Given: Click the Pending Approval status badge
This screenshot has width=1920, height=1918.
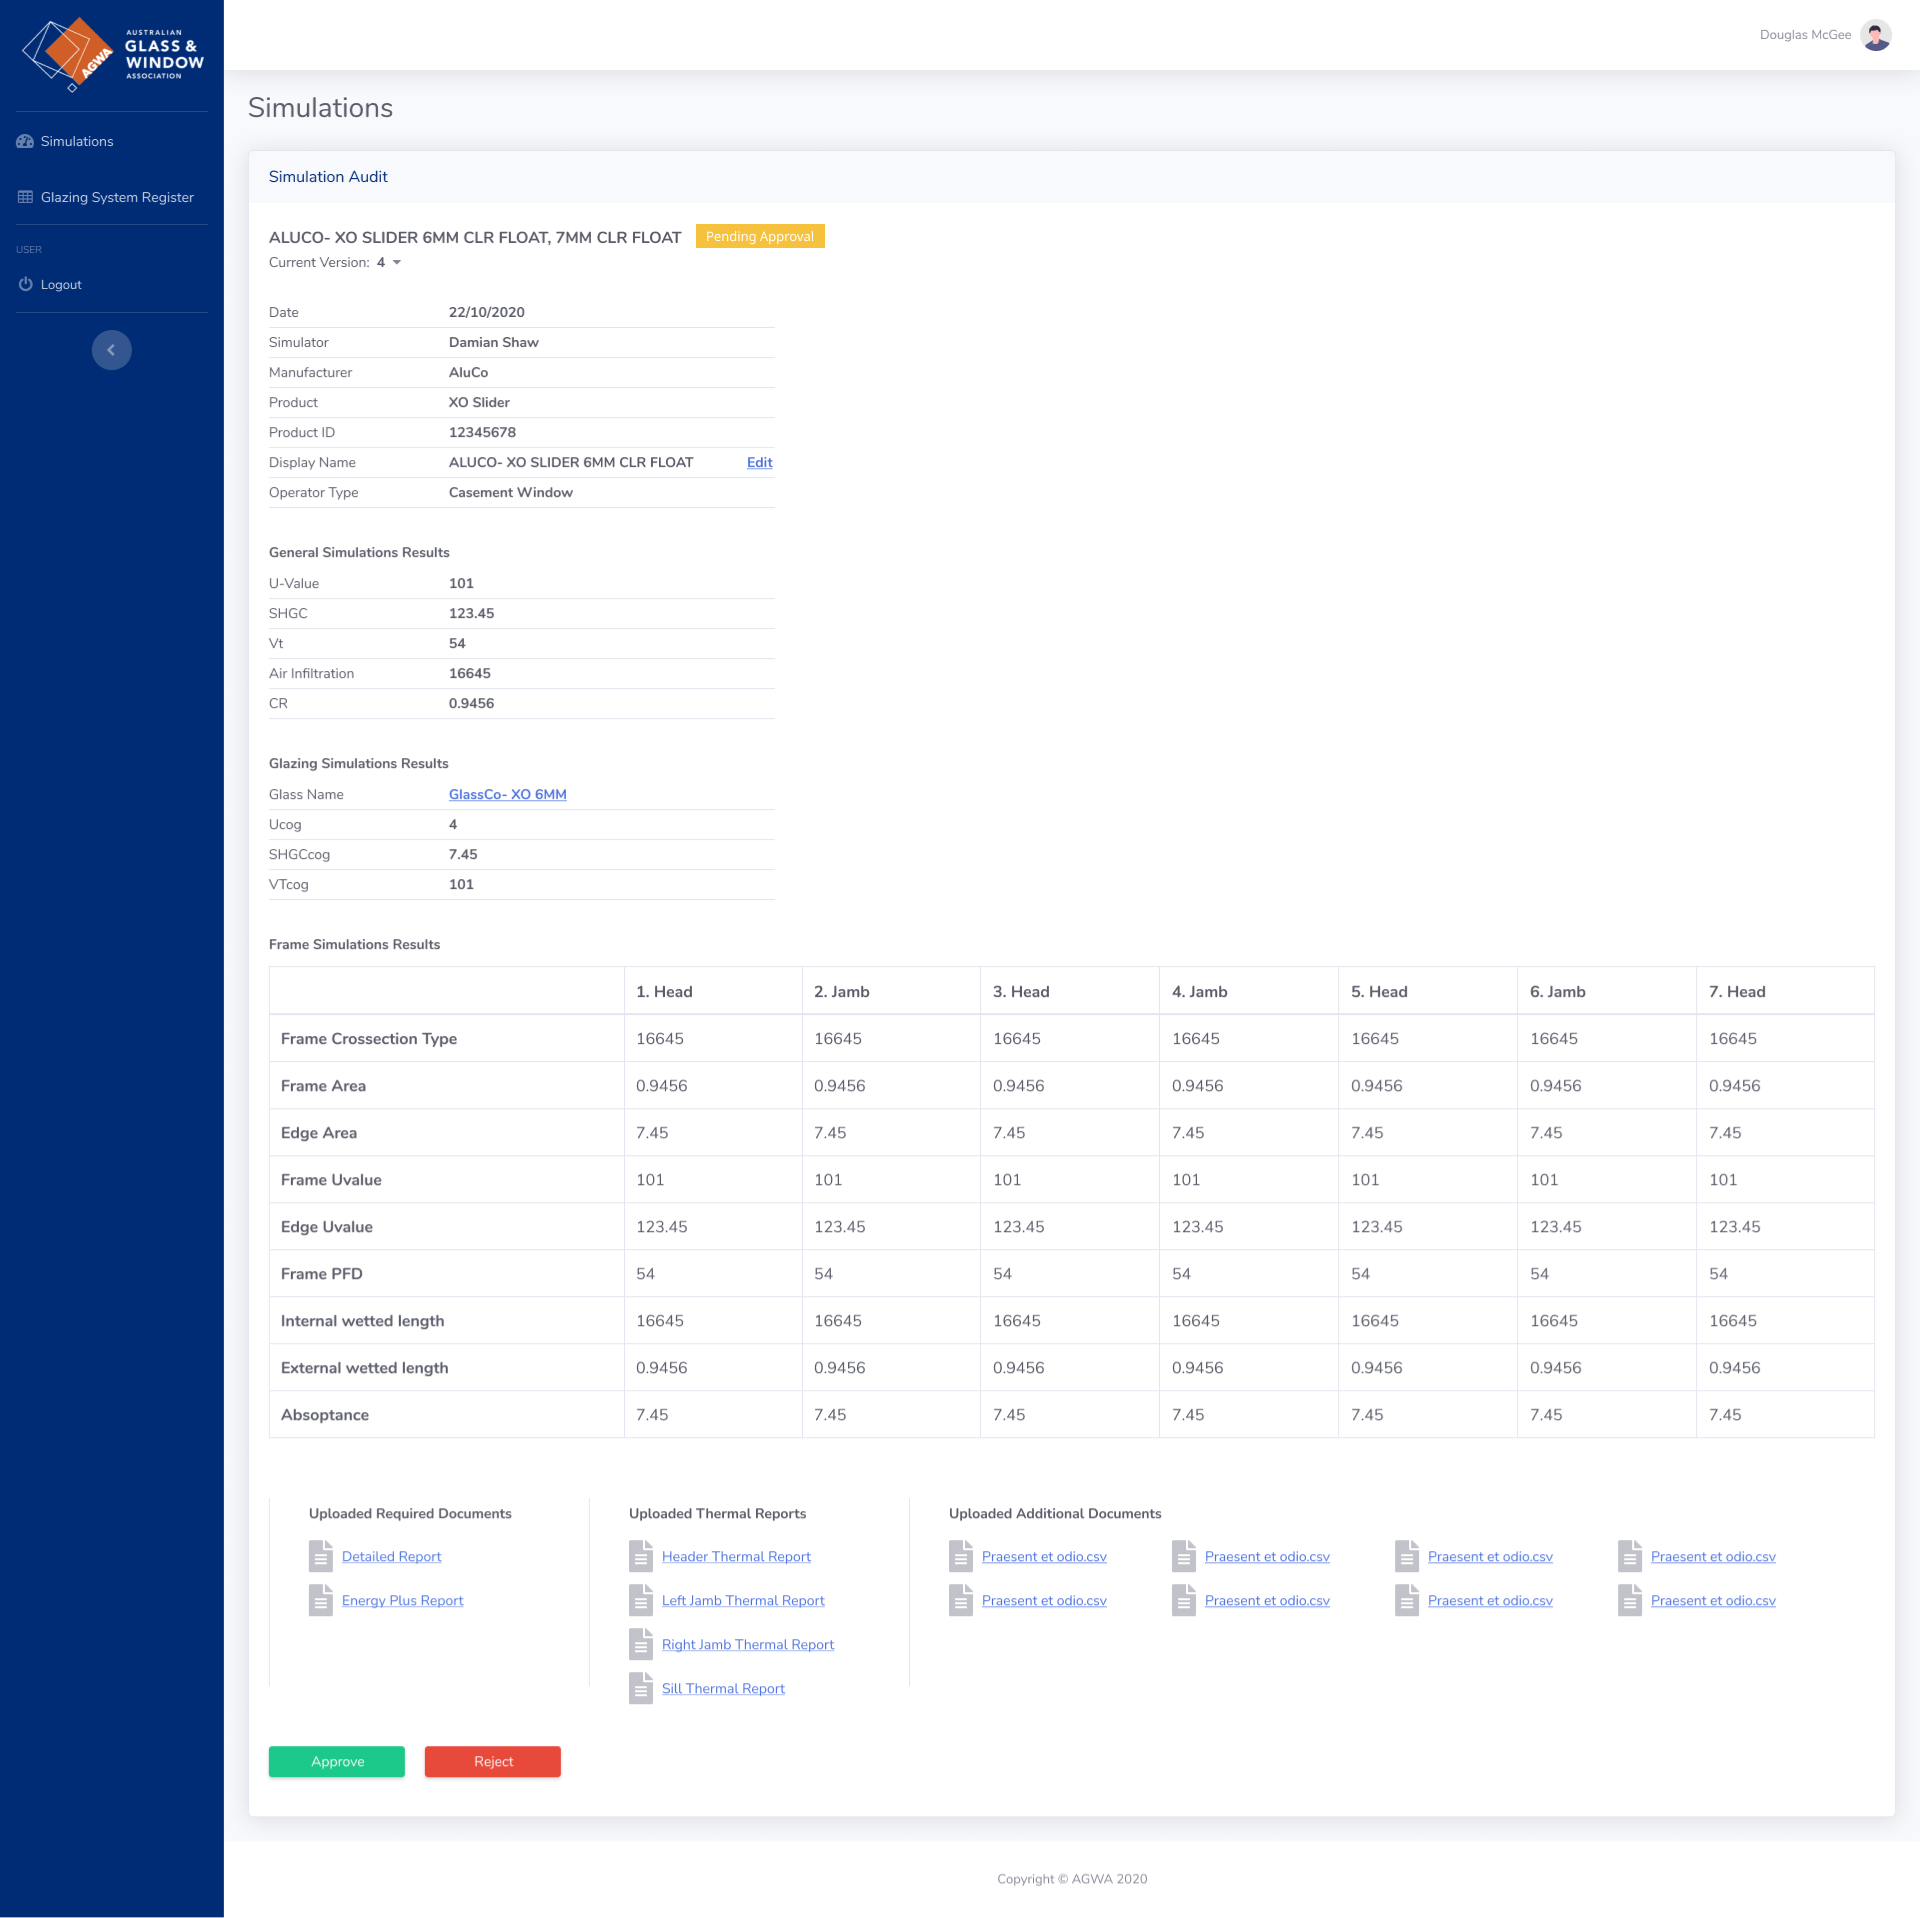Looking at the screenshot, I should tap(760, 236).
